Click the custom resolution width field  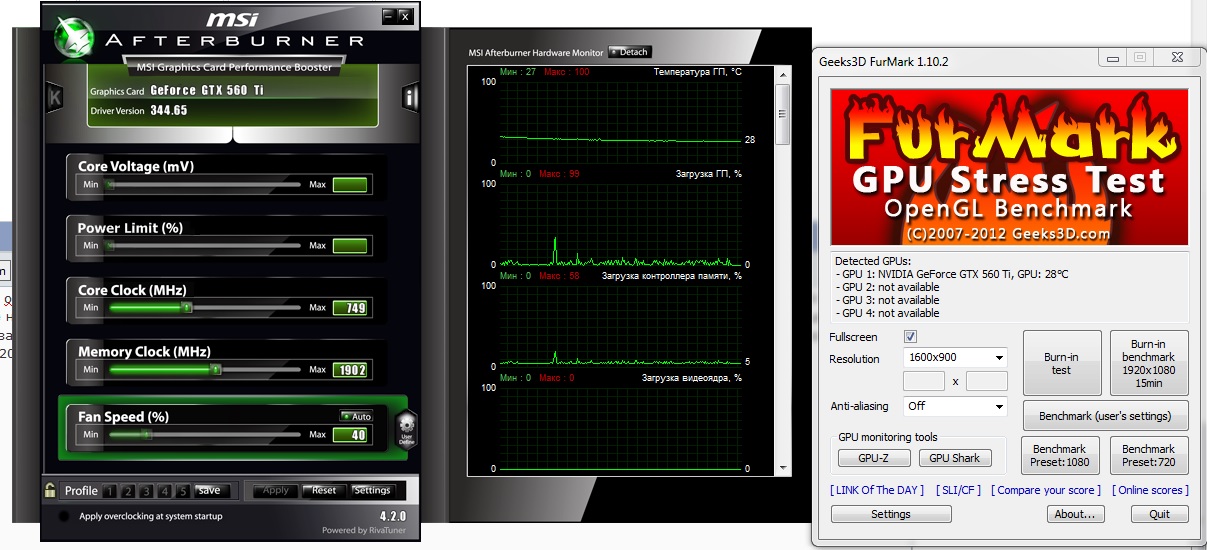924,381
